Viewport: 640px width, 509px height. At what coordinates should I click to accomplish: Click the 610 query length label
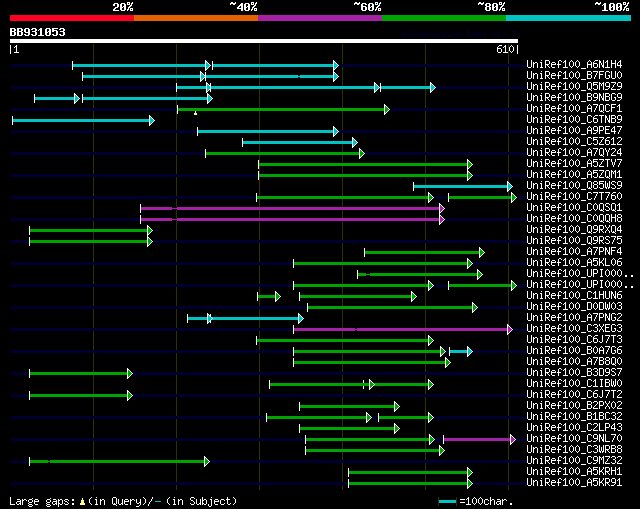505,49
